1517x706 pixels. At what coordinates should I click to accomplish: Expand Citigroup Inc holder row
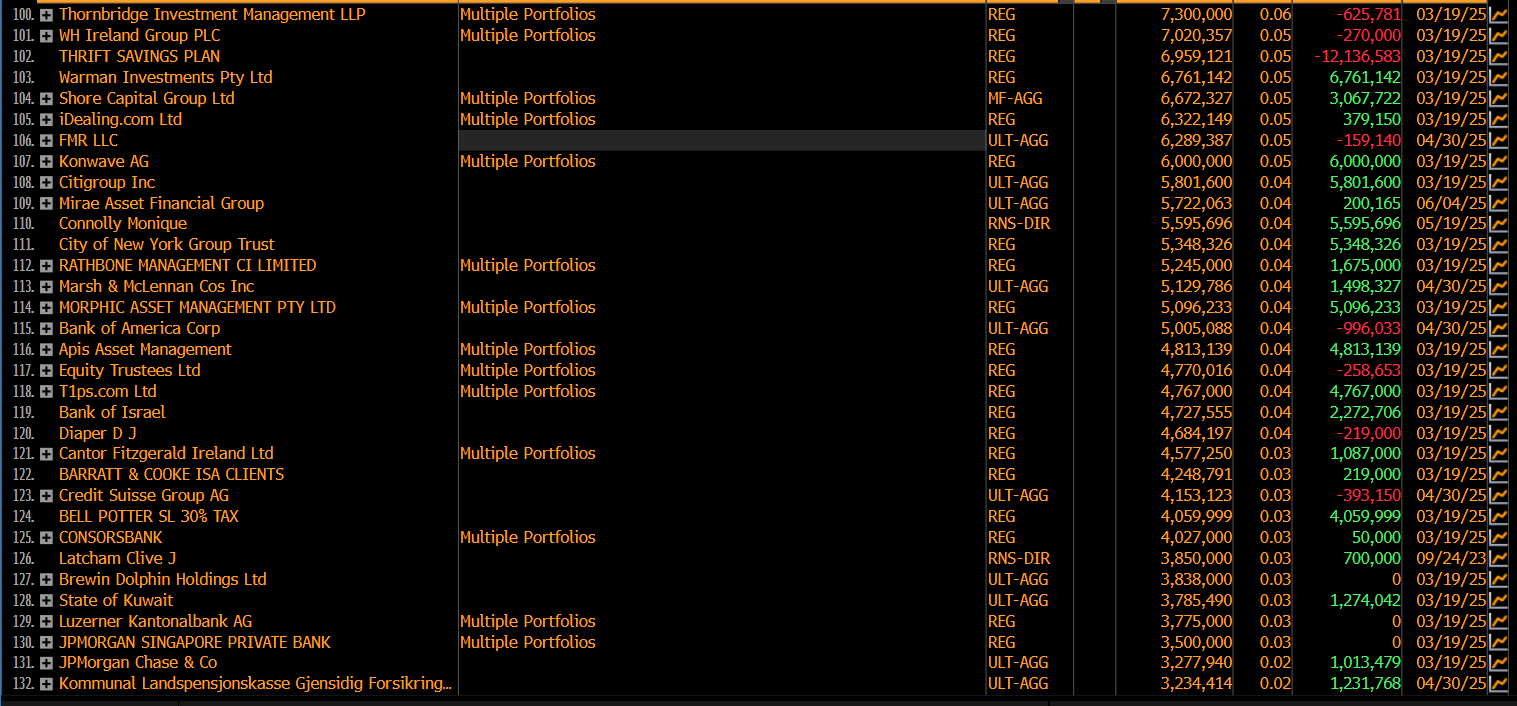coord(46,183)
